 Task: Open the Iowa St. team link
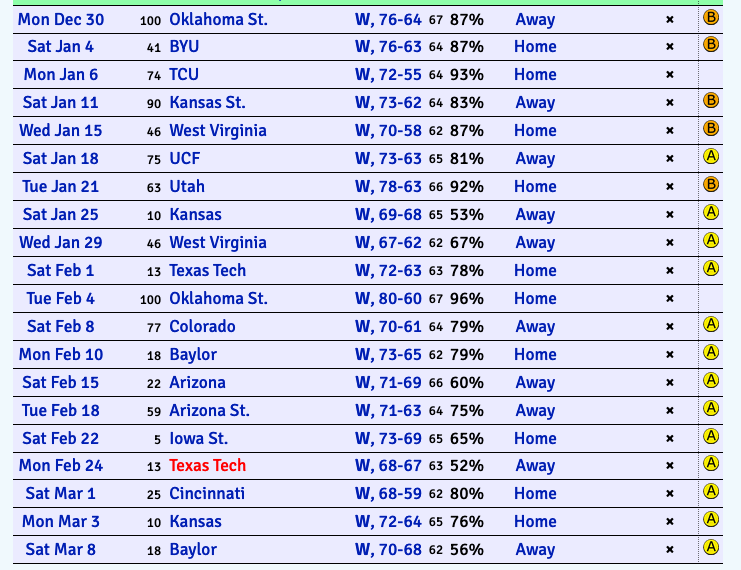[x=198, y=438]
